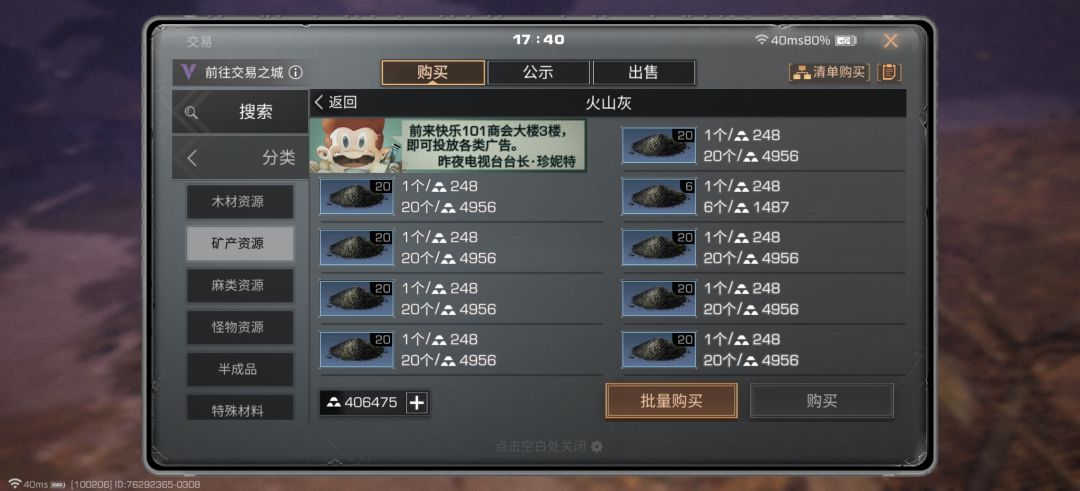Image resolution: width=1080 pixels, height=491 pixels.
Task: Click the purple V trading city icon
Action: point(187,72)
